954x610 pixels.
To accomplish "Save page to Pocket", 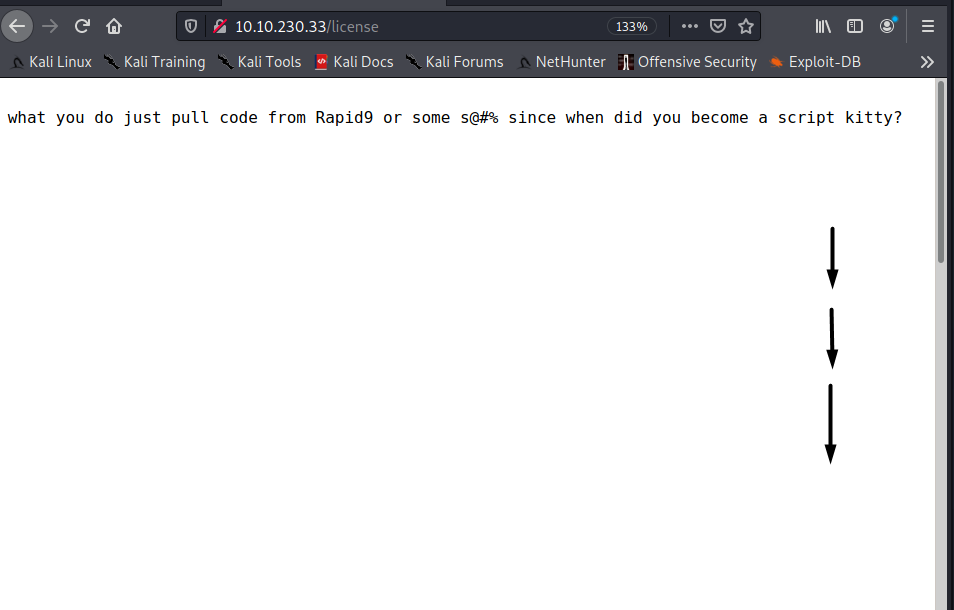I will coord(718,26).
